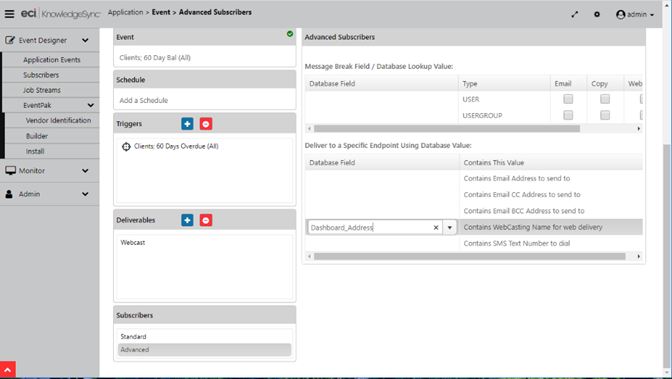The image size is (672, 379).
Task: Check the Copy box for USER
Action: tap(605, 99)
